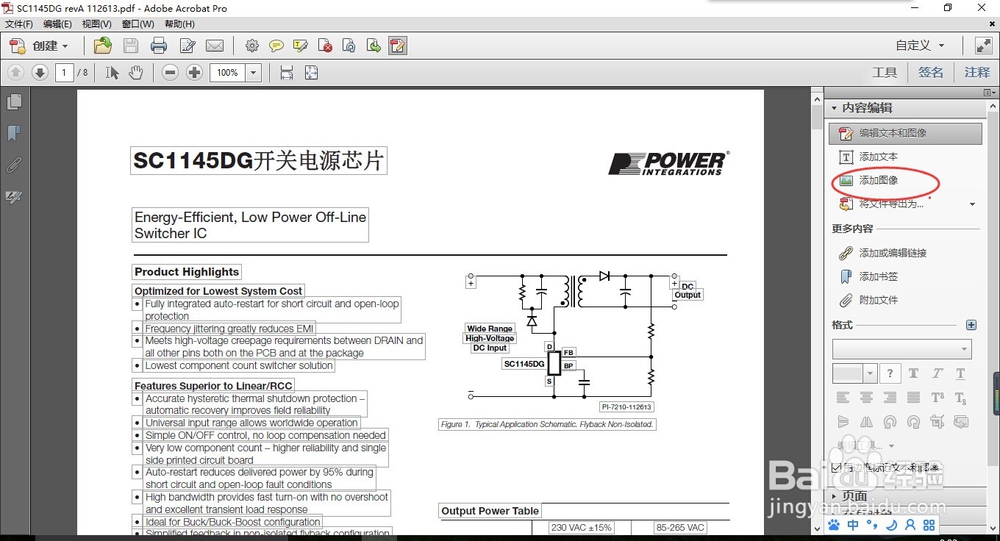Select the highlight text tool icon
The width and height of the screenshot is (1000, 541).
[300, 46]
